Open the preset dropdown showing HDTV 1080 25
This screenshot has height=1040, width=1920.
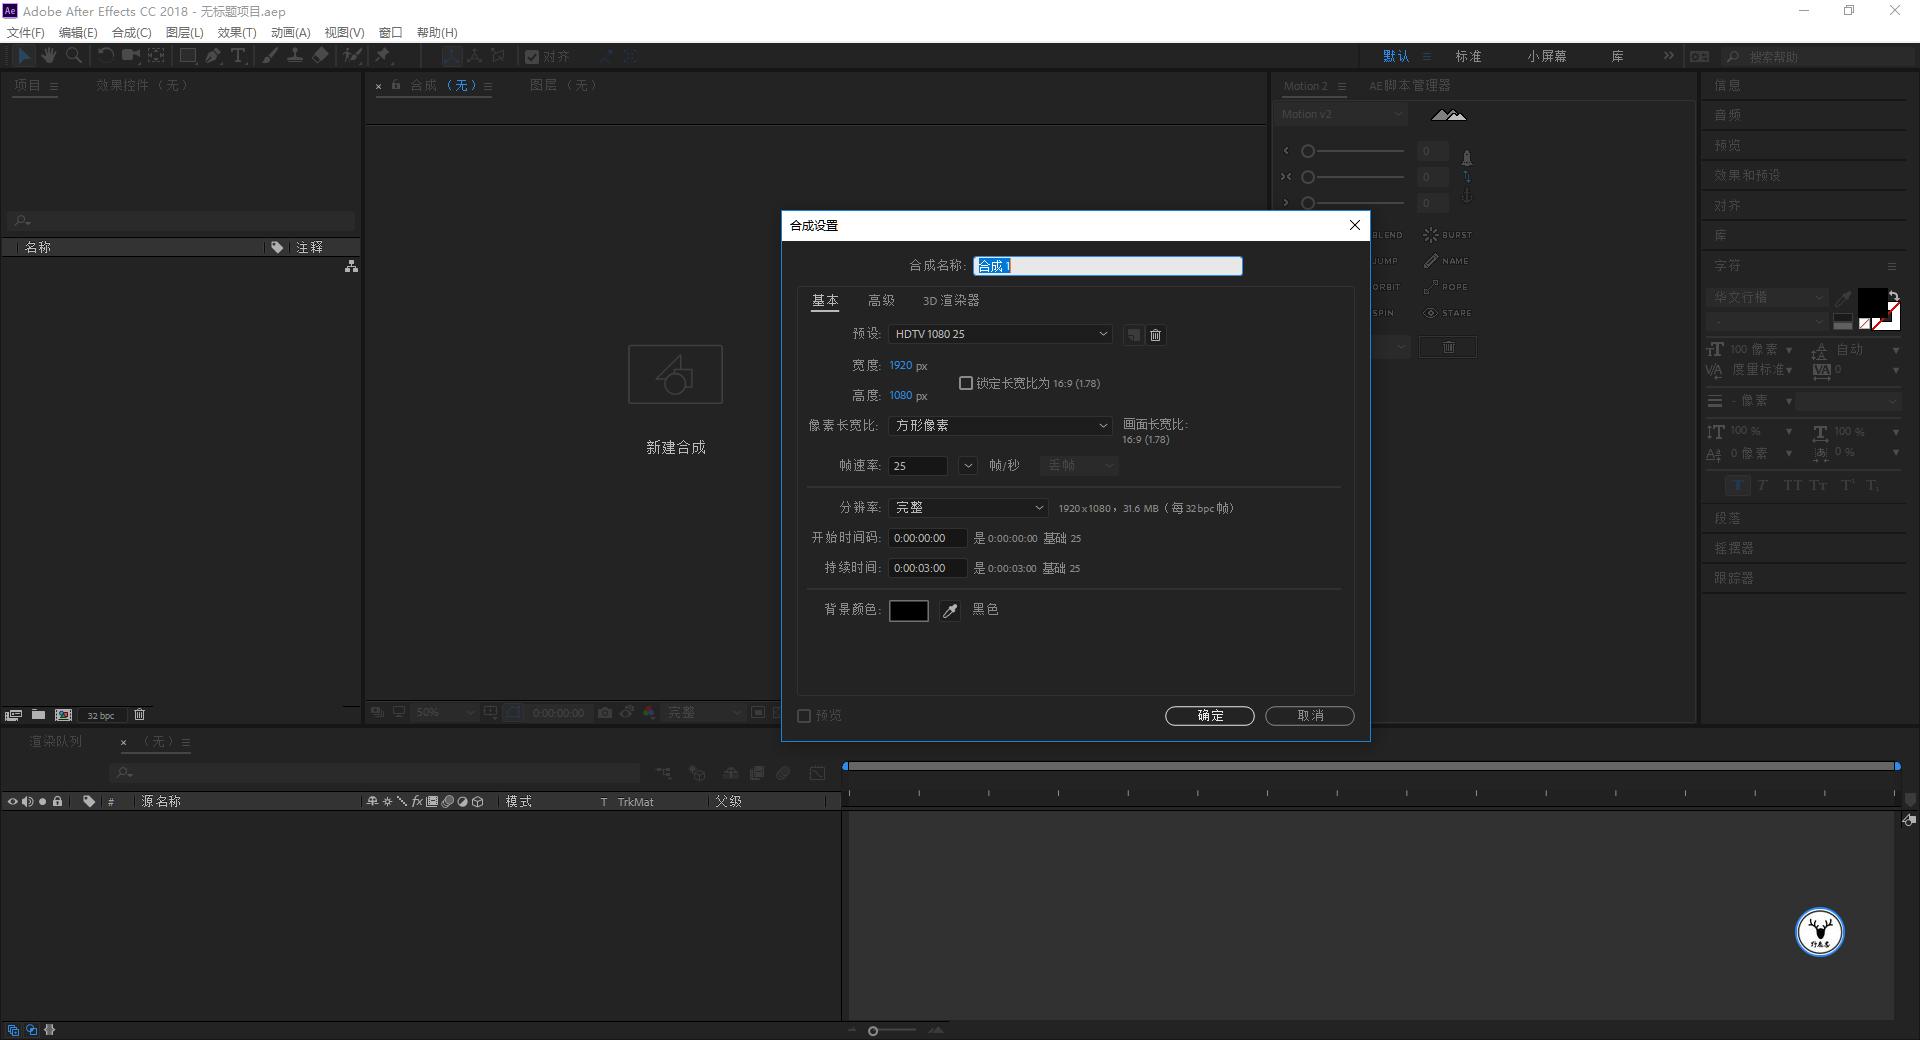tap(1000, 334)
